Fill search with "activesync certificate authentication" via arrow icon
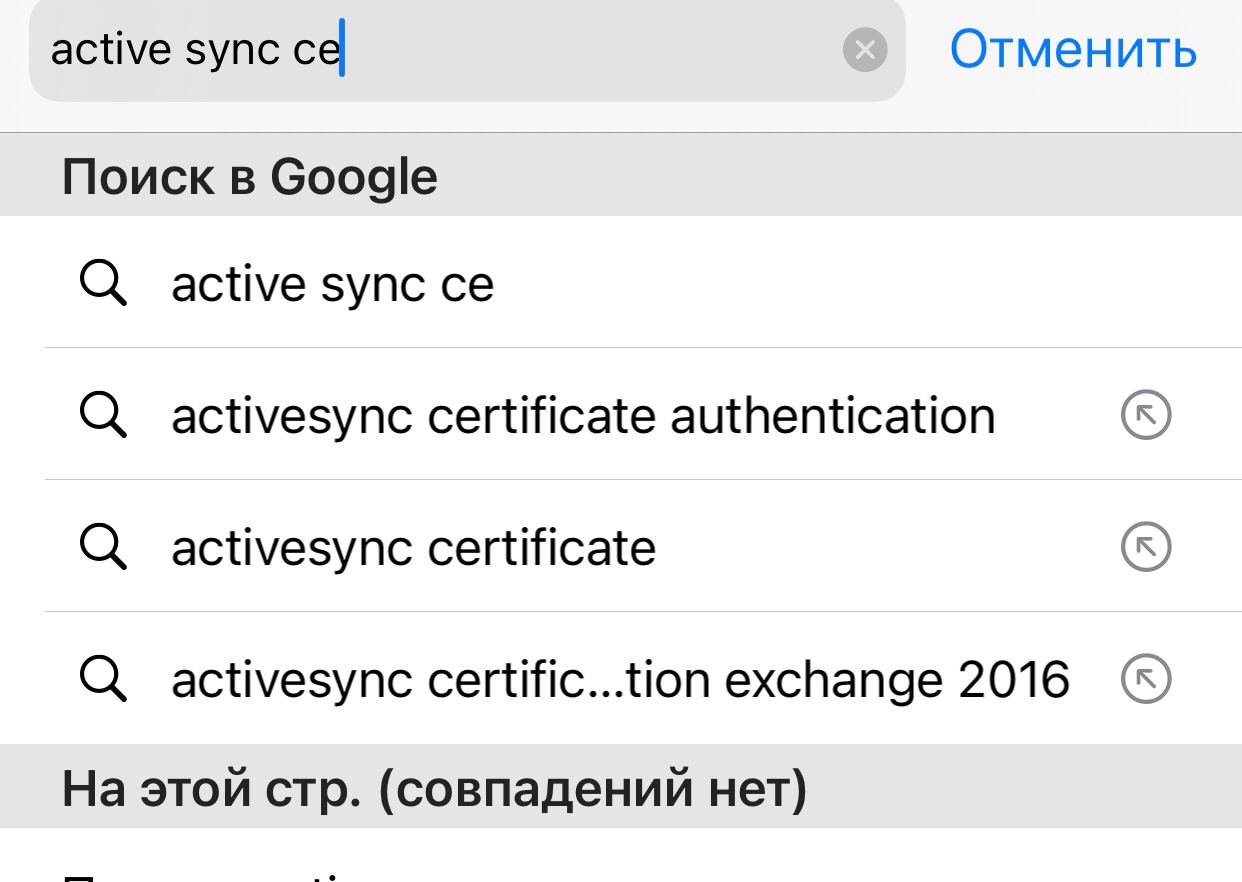Viewport: 1242px width, 882px height. point(1146,415)
